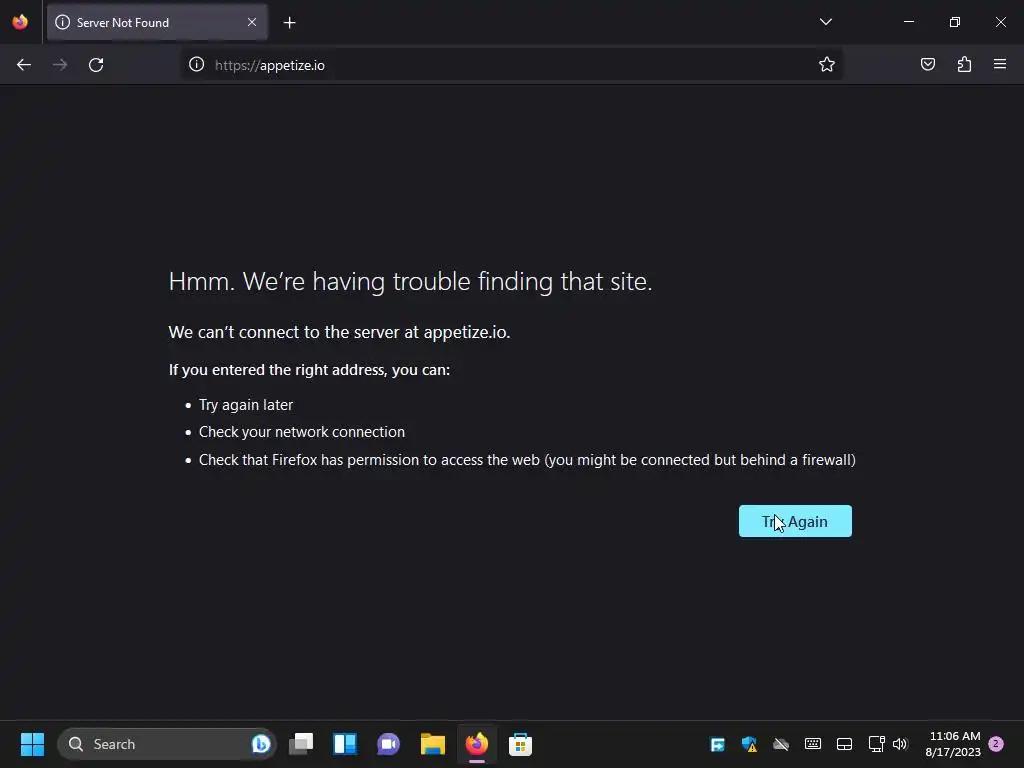Click the OneDrive cloud tray icon

(780, 744)
